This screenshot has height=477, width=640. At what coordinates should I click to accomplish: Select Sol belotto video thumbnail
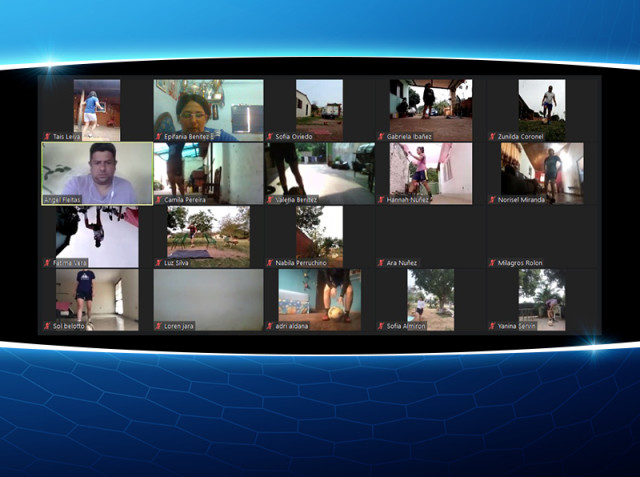click(97, 300)
